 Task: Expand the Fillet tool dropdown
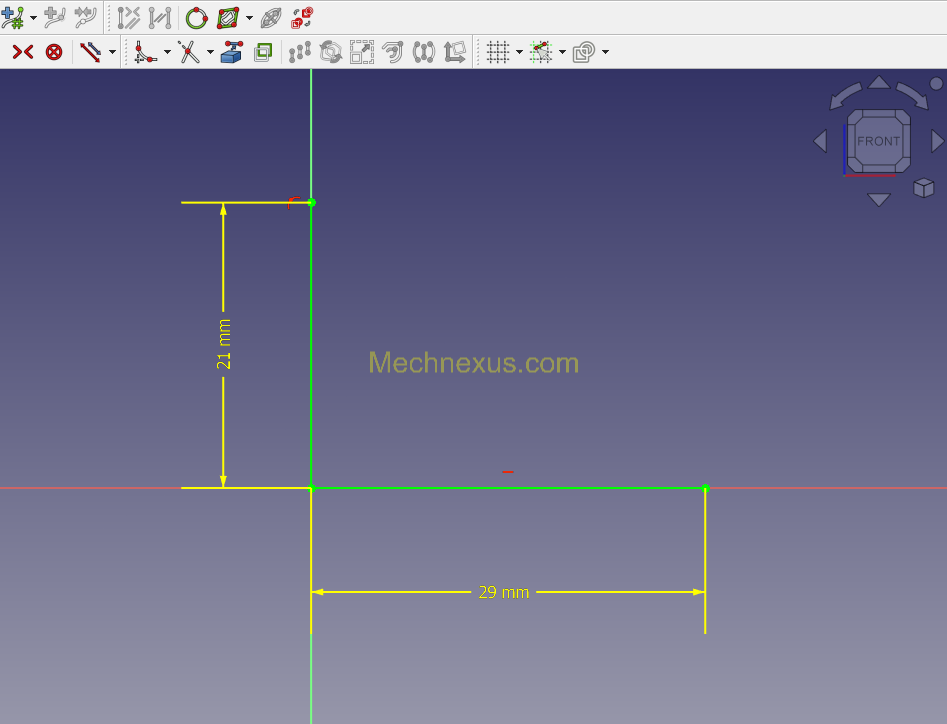(167, 53)
